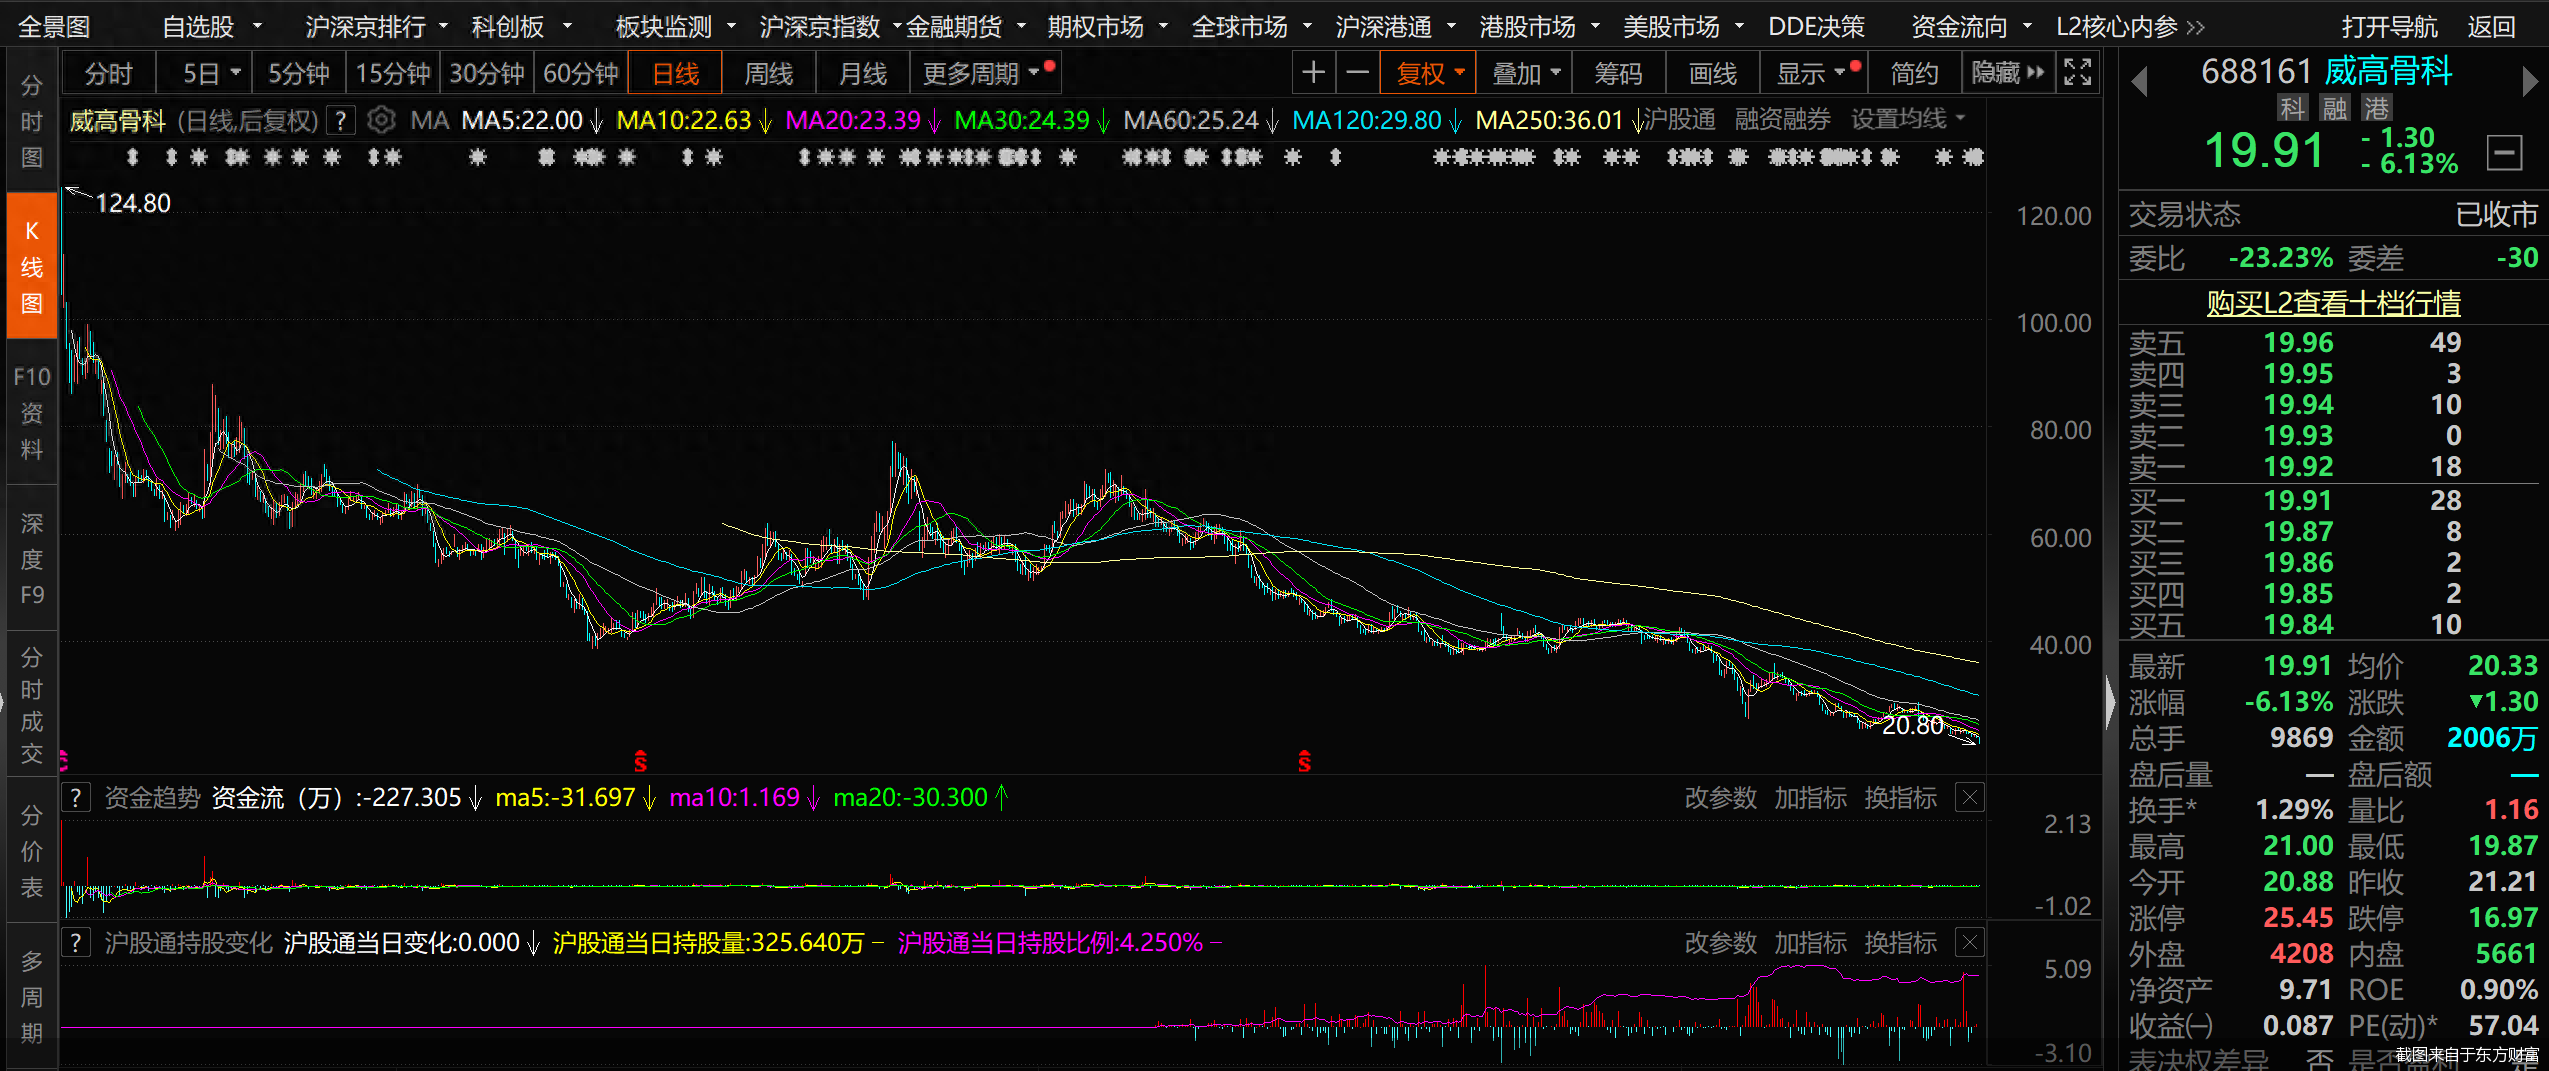Open 分时成交 in left sidebar

(31, 705)
